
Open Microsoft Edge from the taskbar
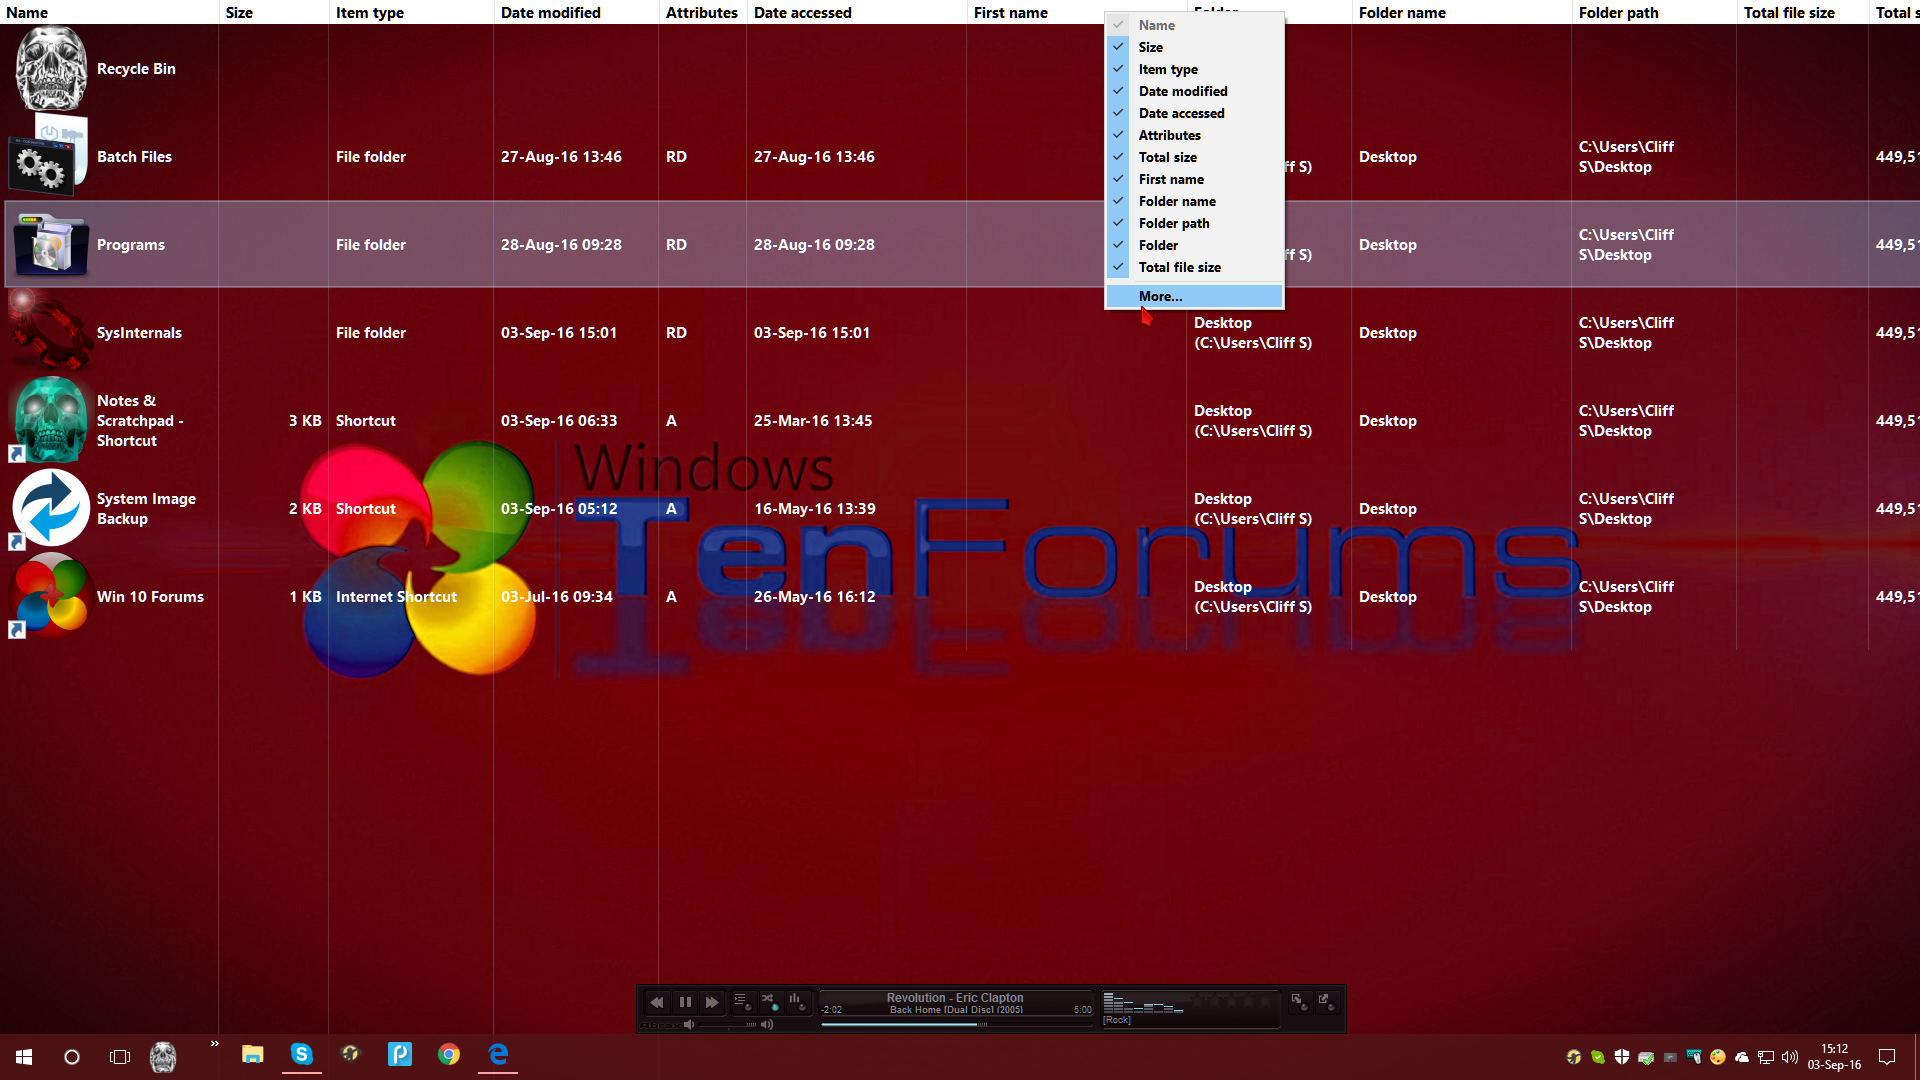tap(497, 1057)
